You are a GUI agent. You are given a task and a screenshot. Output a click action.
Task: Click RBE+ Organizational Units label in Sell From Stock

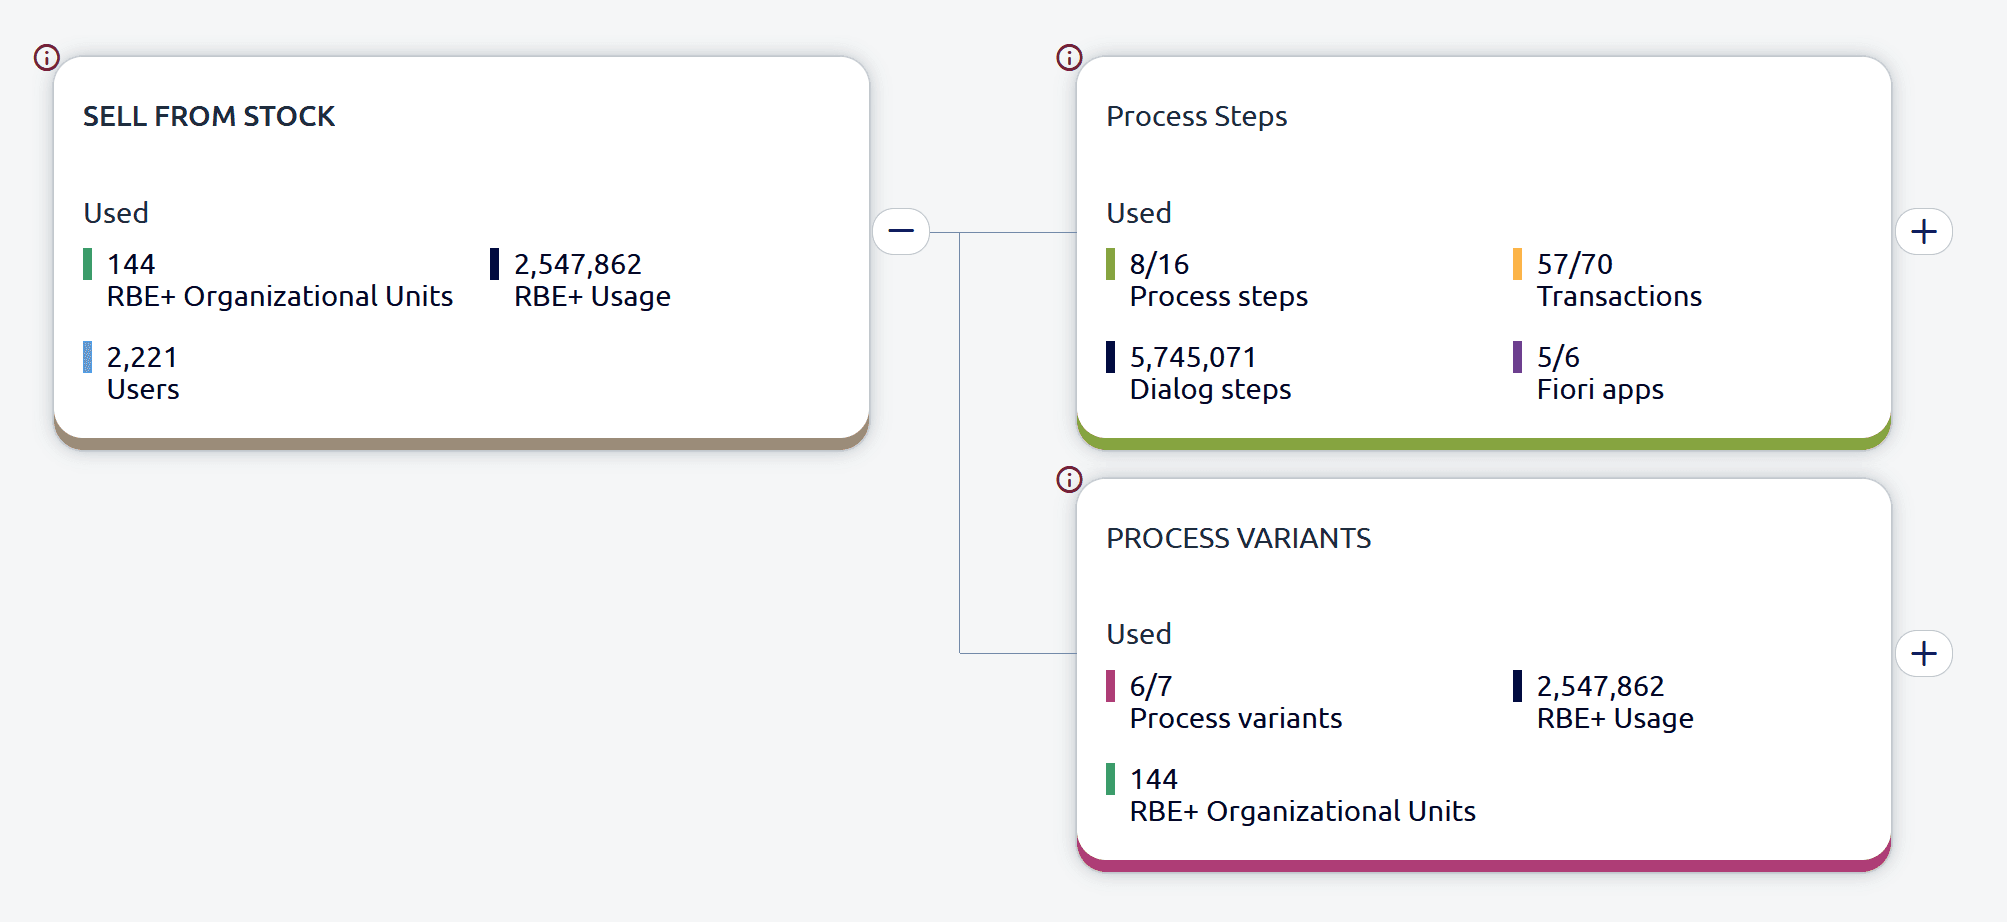point(280,297)
